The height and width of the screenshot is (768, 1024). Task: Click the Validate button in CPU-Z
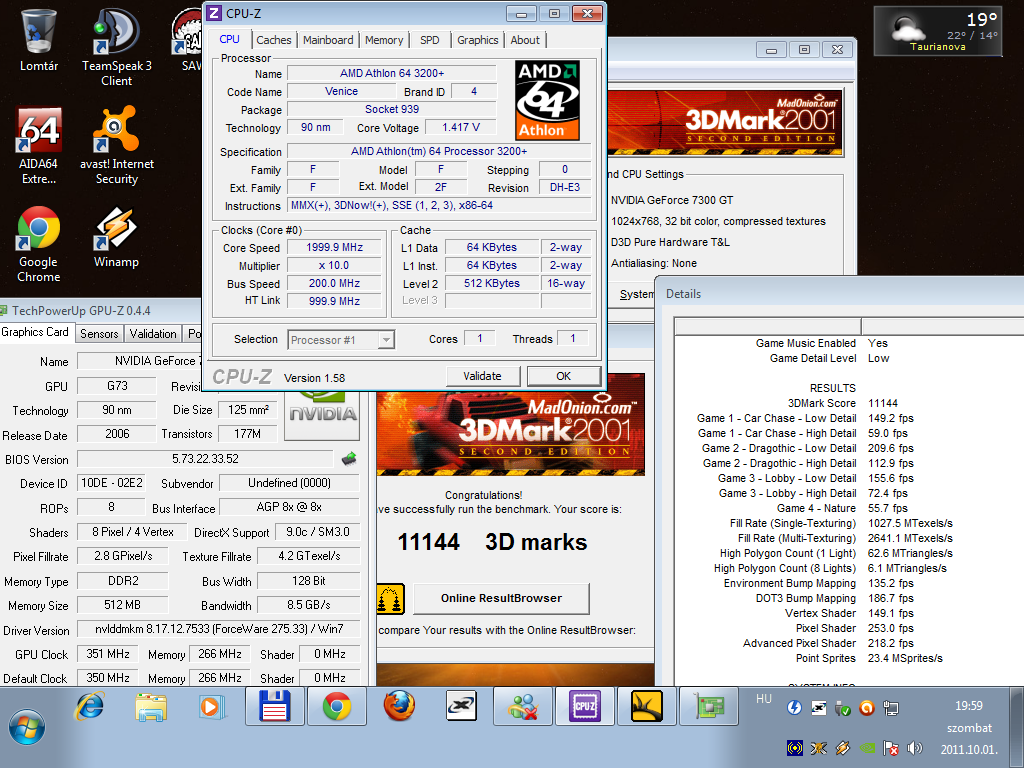(483, 376)
